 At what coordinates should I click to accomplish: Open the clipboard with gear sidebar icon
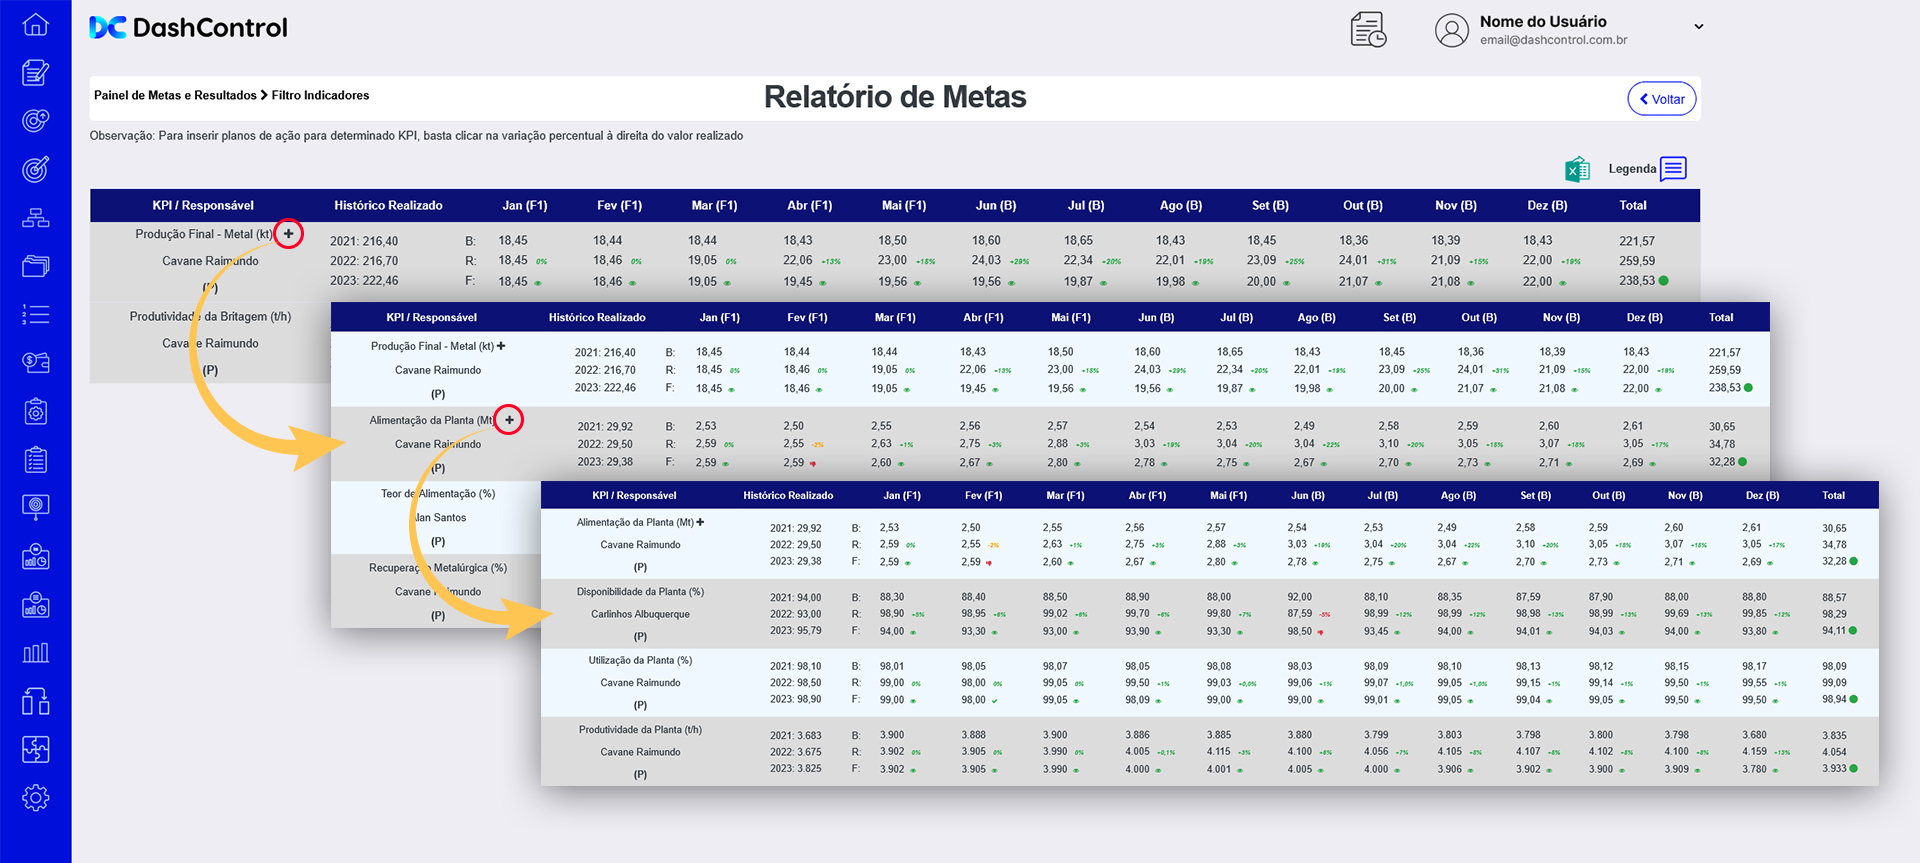pyautogui.click(x=35, y=411)
